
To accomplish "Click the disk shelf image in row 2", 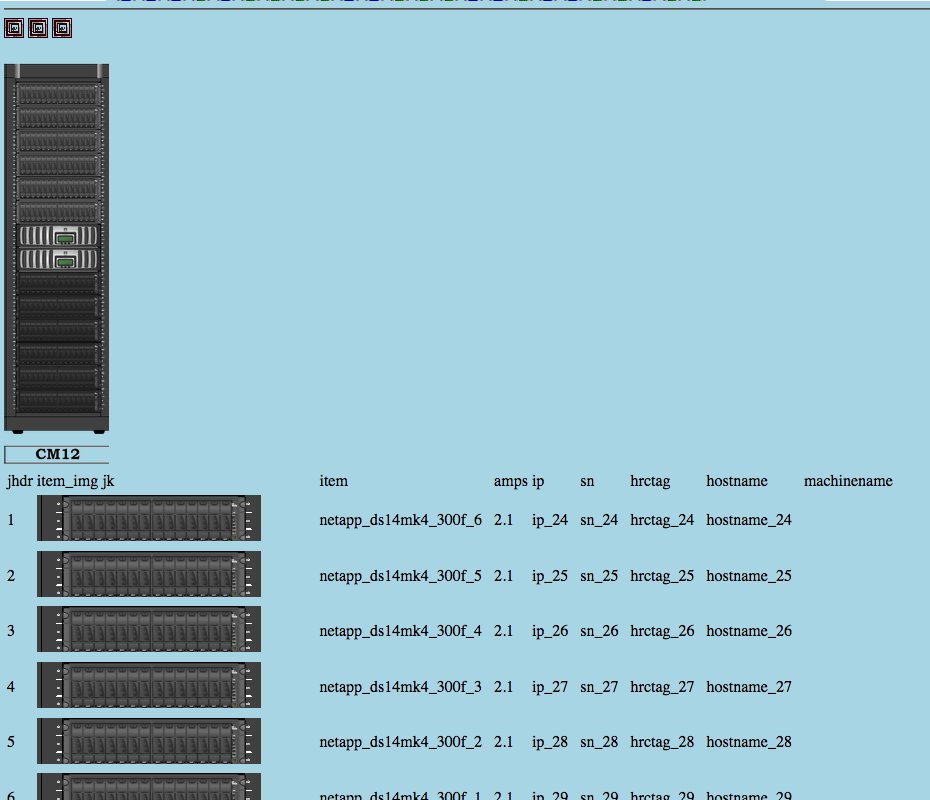I will (149, 574).
